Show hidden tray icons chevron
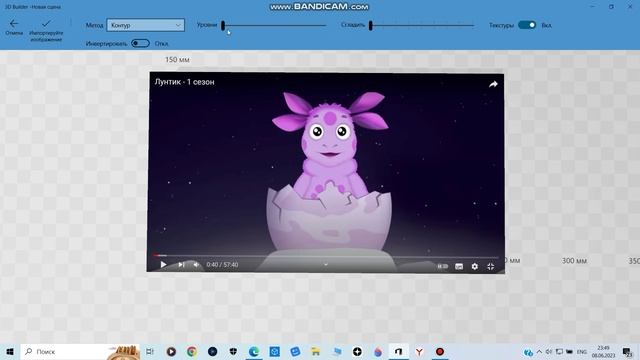 tap(539, 351)
